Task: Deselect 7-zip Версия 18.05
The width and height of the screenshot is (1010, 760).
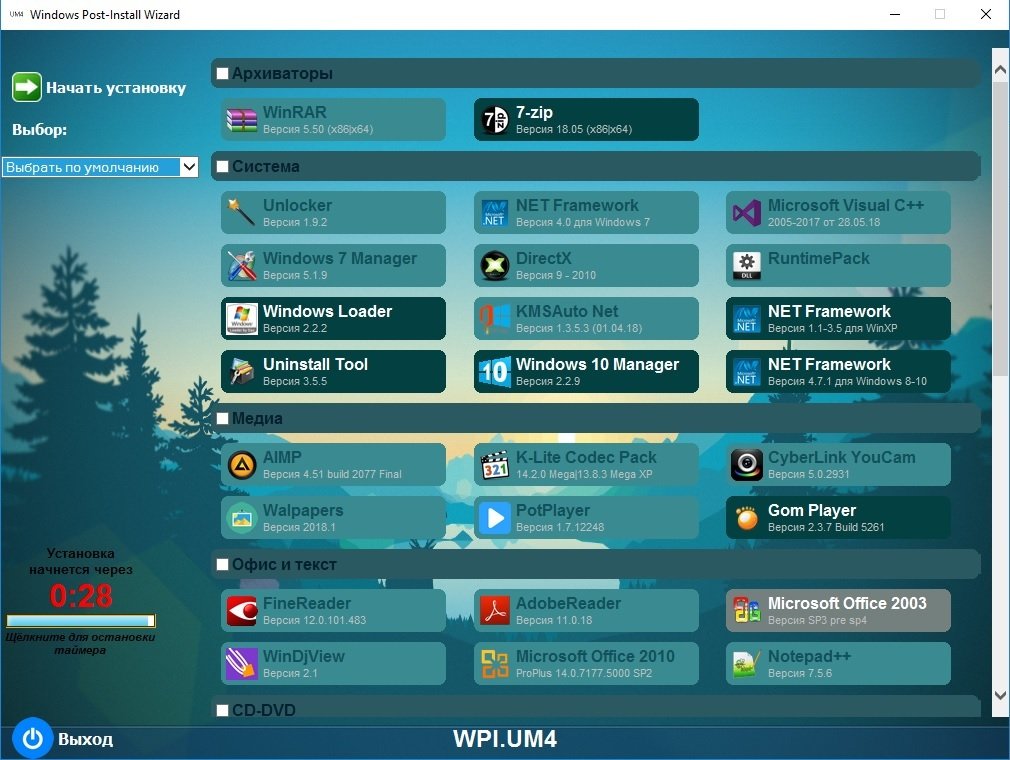Action: click(x=586, y=120)
